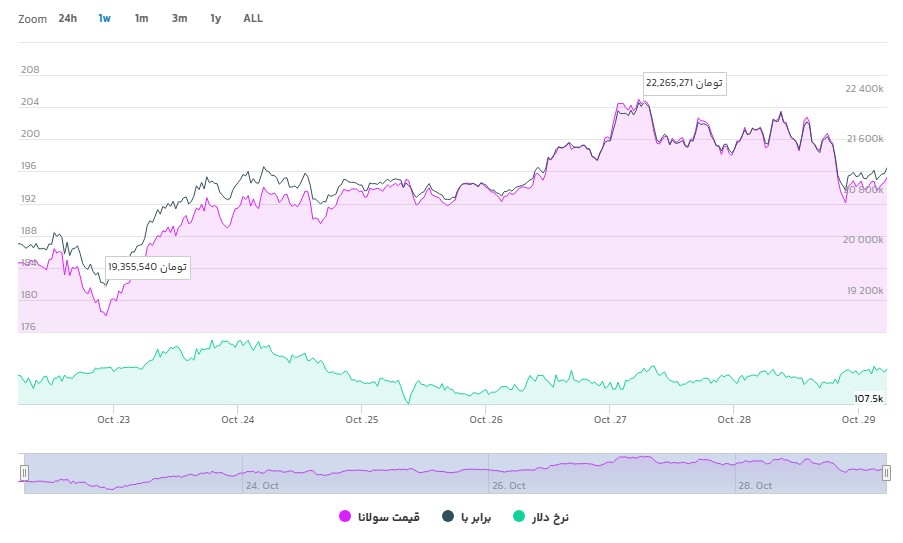903x543 pixels.
Task: Toggle the نرخ دلار series label
Action: click(549, 517)
